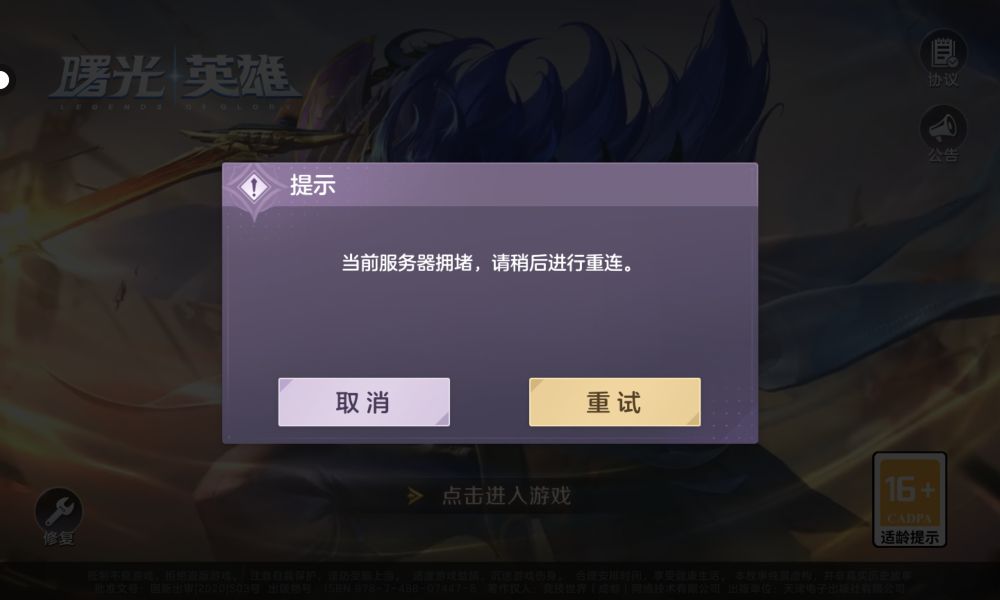Tap the 修复 wrench repair icon

(x=59, y=510)
